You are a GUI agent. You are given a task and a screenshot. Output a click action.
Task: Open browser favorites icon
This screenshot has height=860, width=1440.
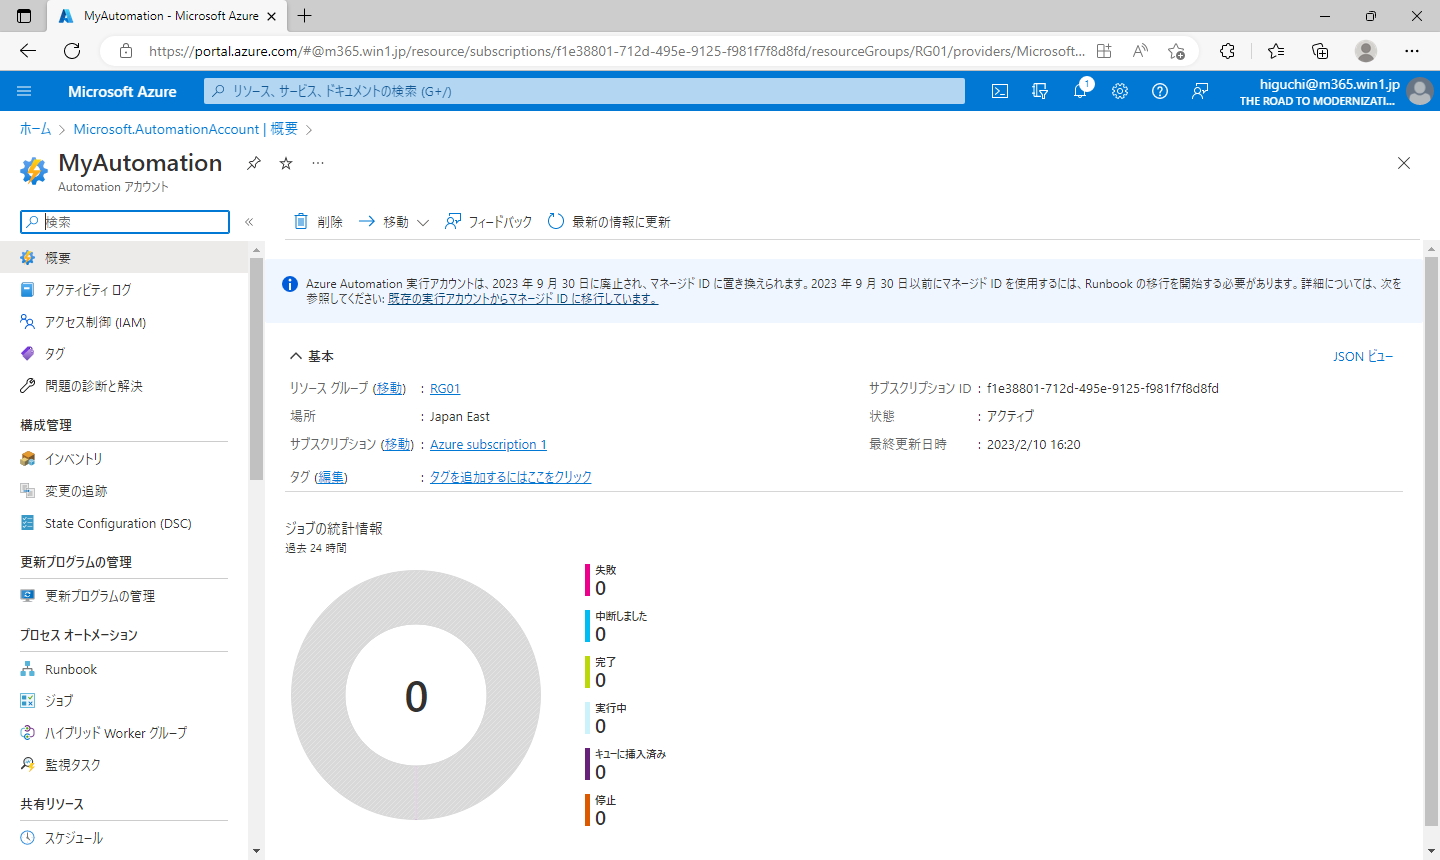pos(1276,51)
